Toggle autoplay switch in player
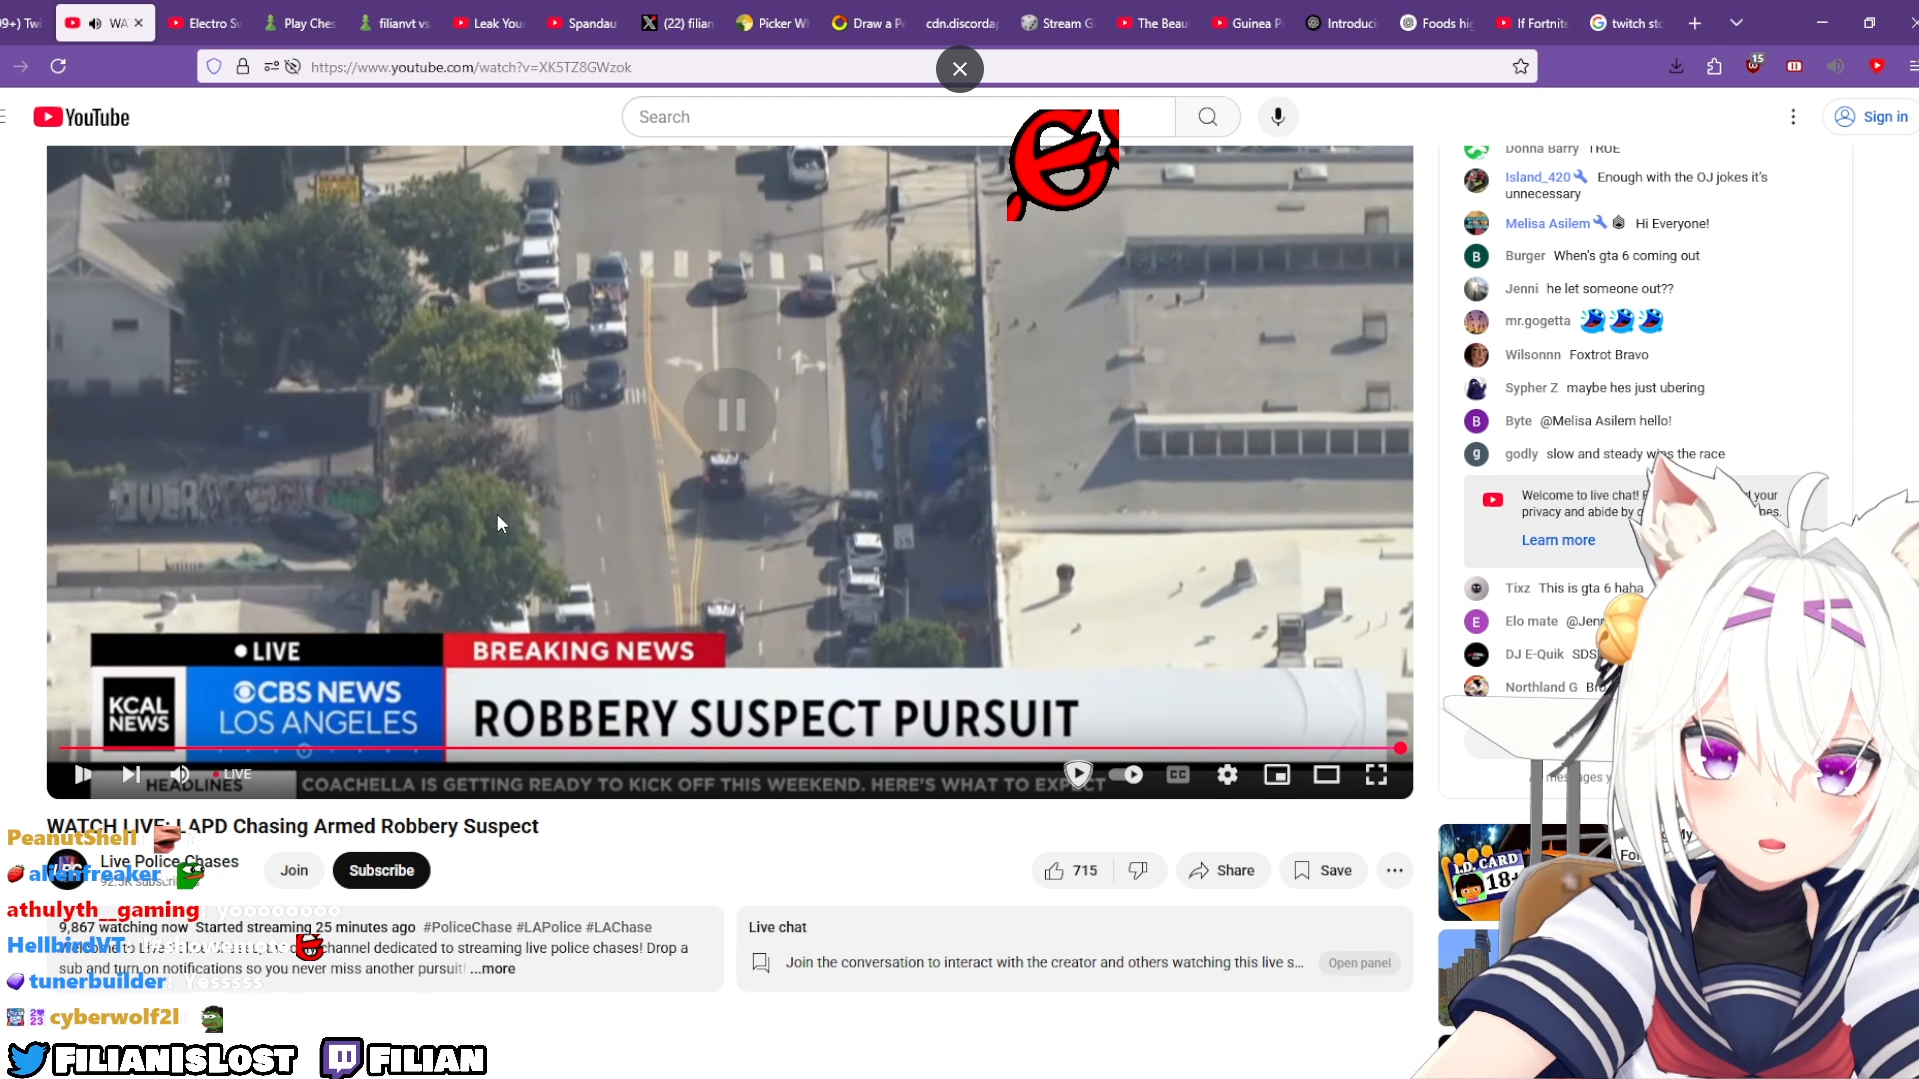Viewport: 1919px width, 1079px height. click(x=1127, y=774)
